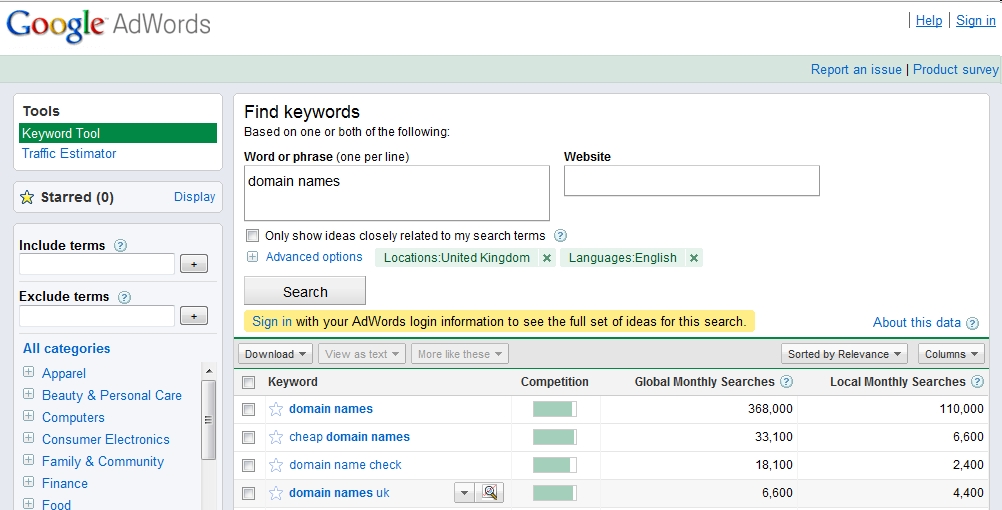Open the Download dropdown
This screenshot has width=1002, height=510.
[x=275, y=353]
